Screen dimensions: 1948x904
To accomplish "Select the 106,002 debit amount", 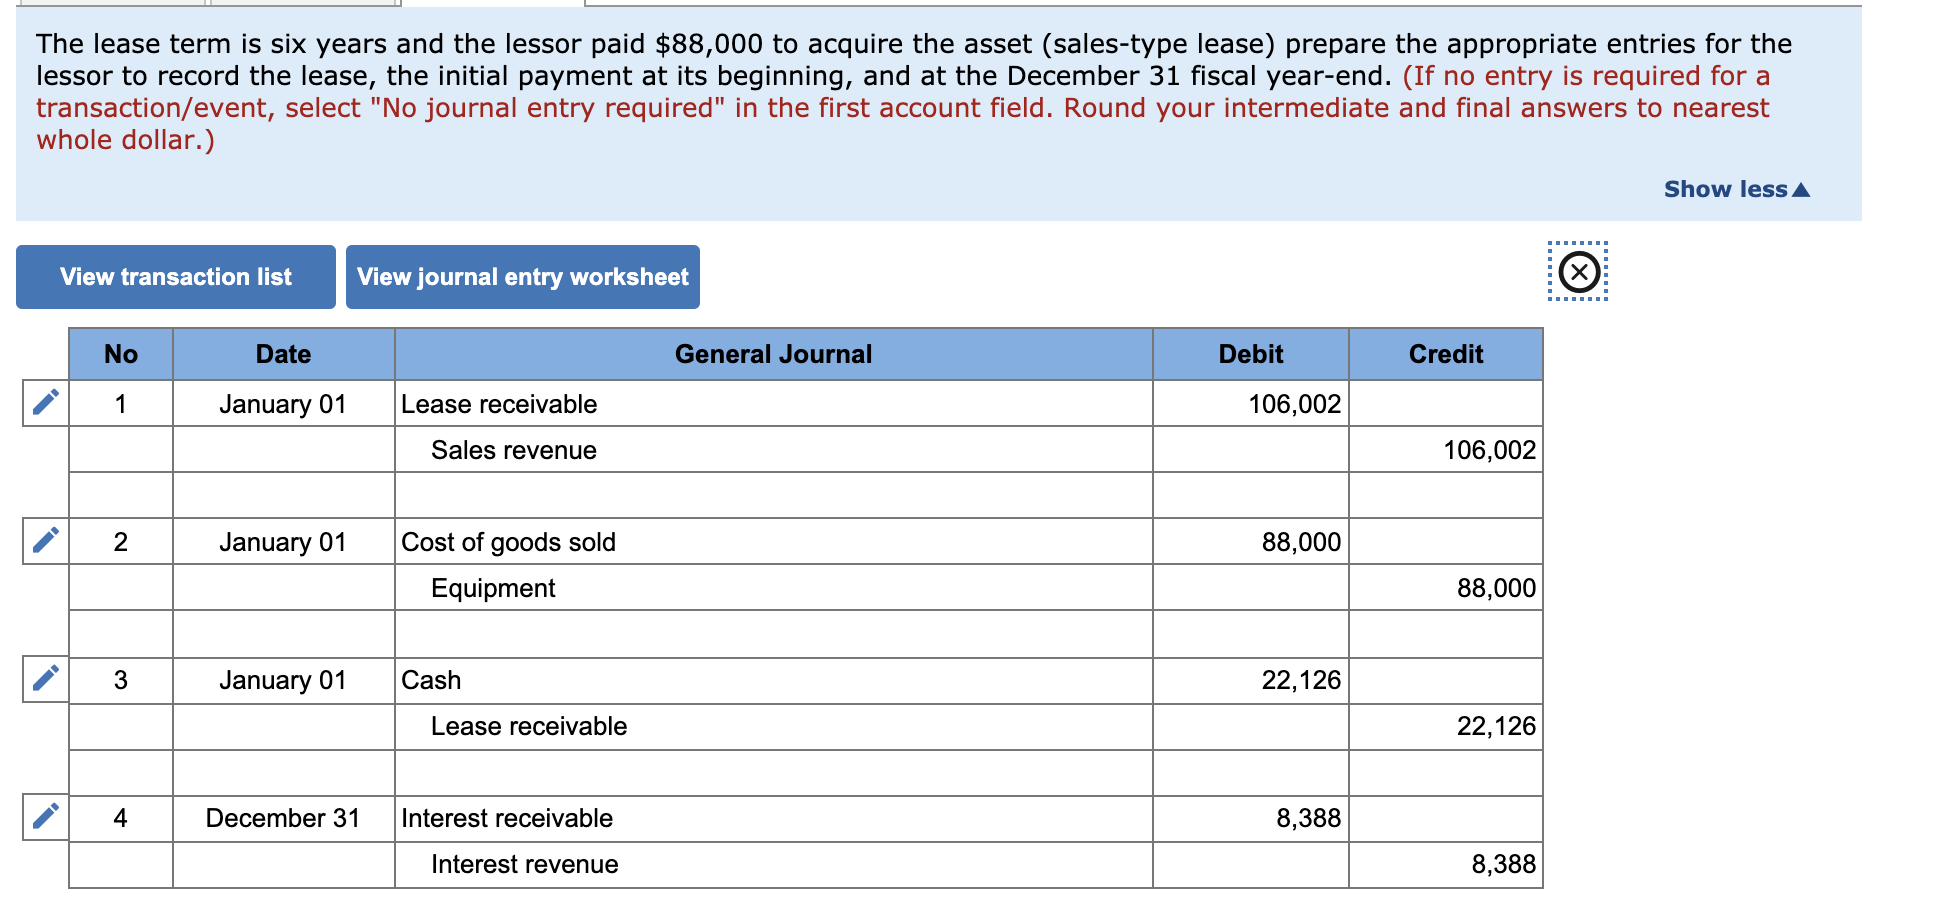I will coord(1251,404).
